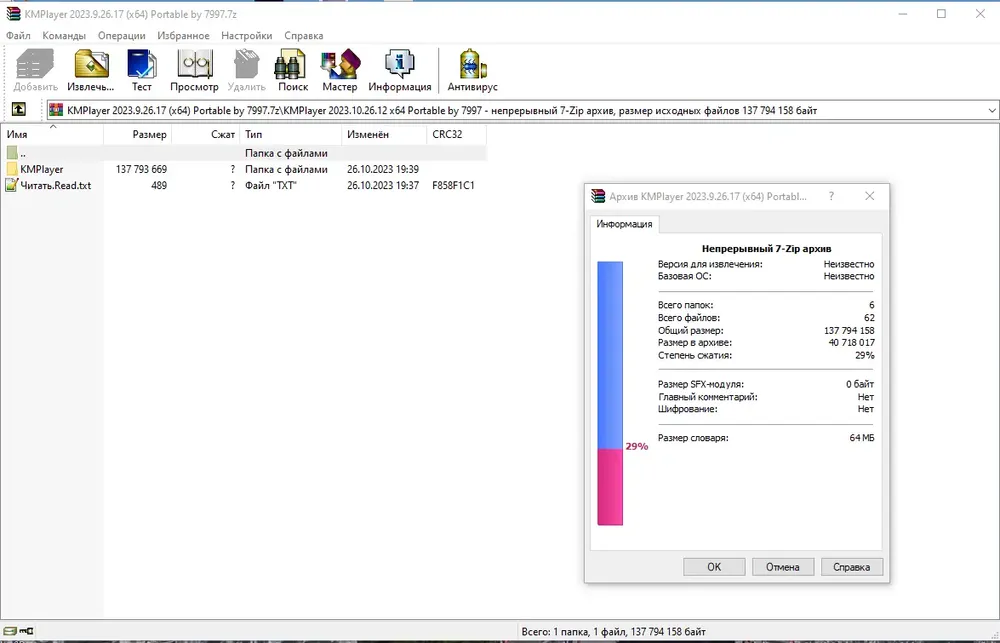Sort by the Изменён column header
Image resolution: width=1000 pixels, height=643 pixels.
pos(385,135)
